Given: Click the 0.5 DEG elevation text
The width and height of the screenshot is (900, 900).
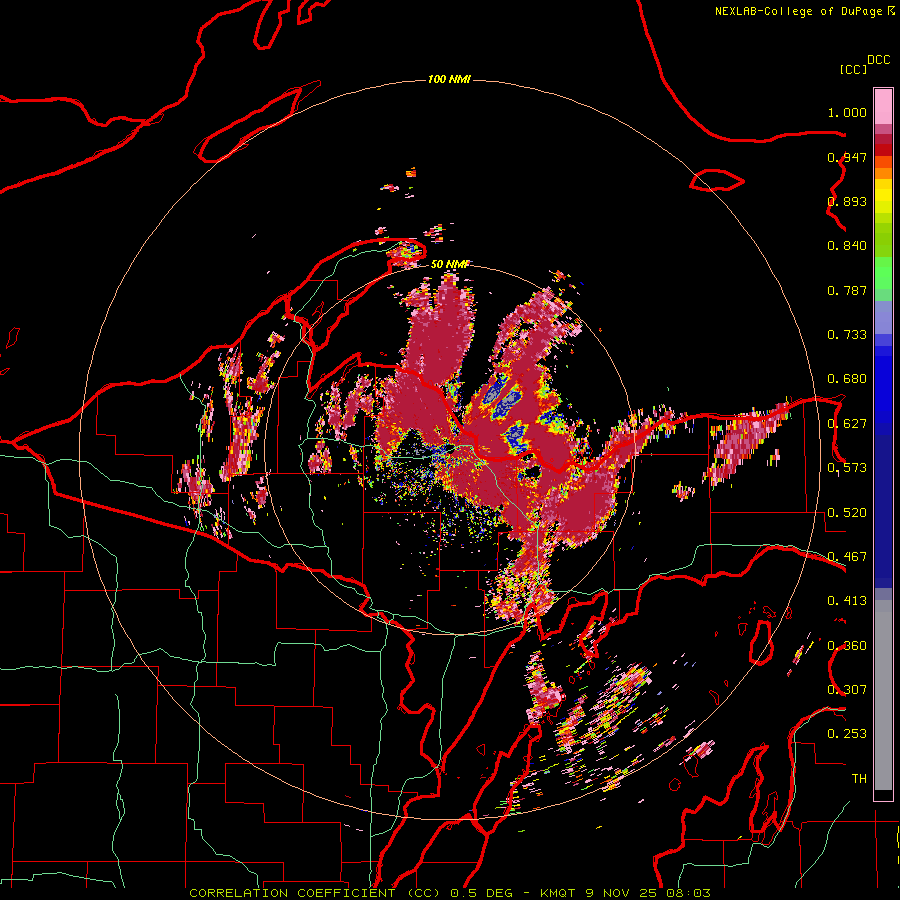Looking at the screenshot, I should pyautogui.click(x=481, y=893).
